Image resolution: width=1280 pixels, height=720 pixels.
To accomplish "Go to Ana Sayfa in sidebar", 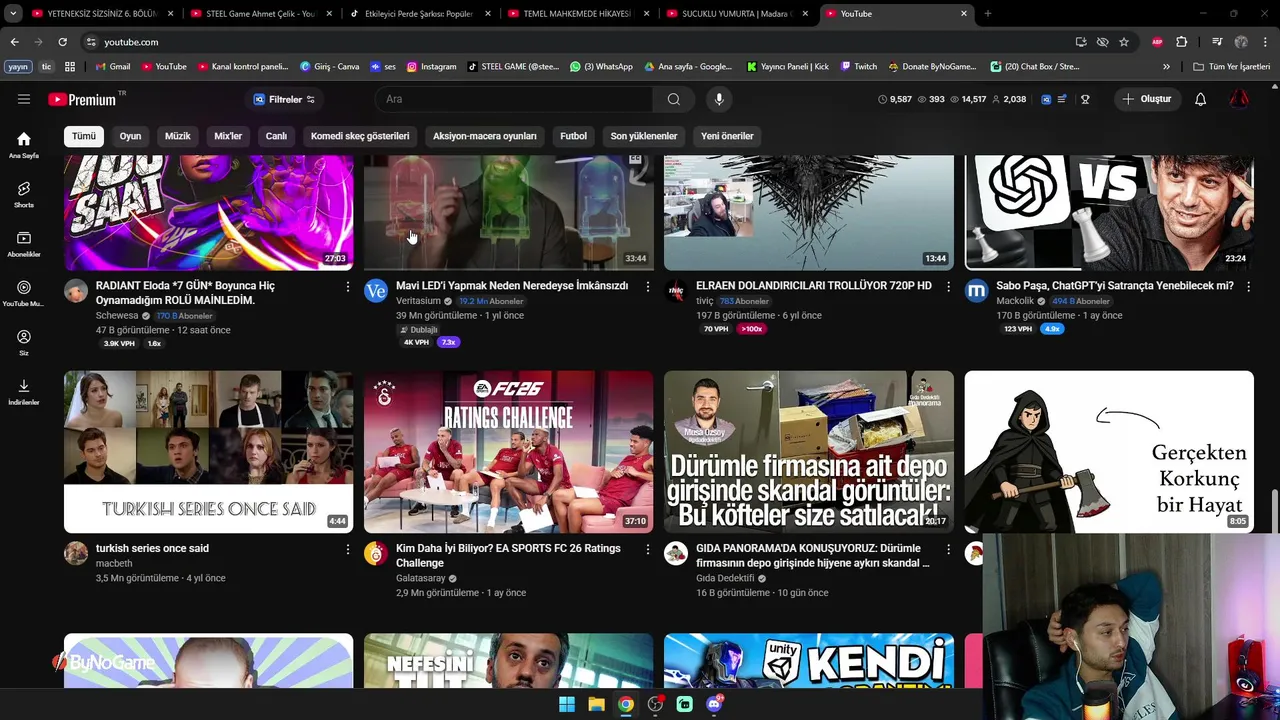I will pyautogui.click(x=24, y=145).
